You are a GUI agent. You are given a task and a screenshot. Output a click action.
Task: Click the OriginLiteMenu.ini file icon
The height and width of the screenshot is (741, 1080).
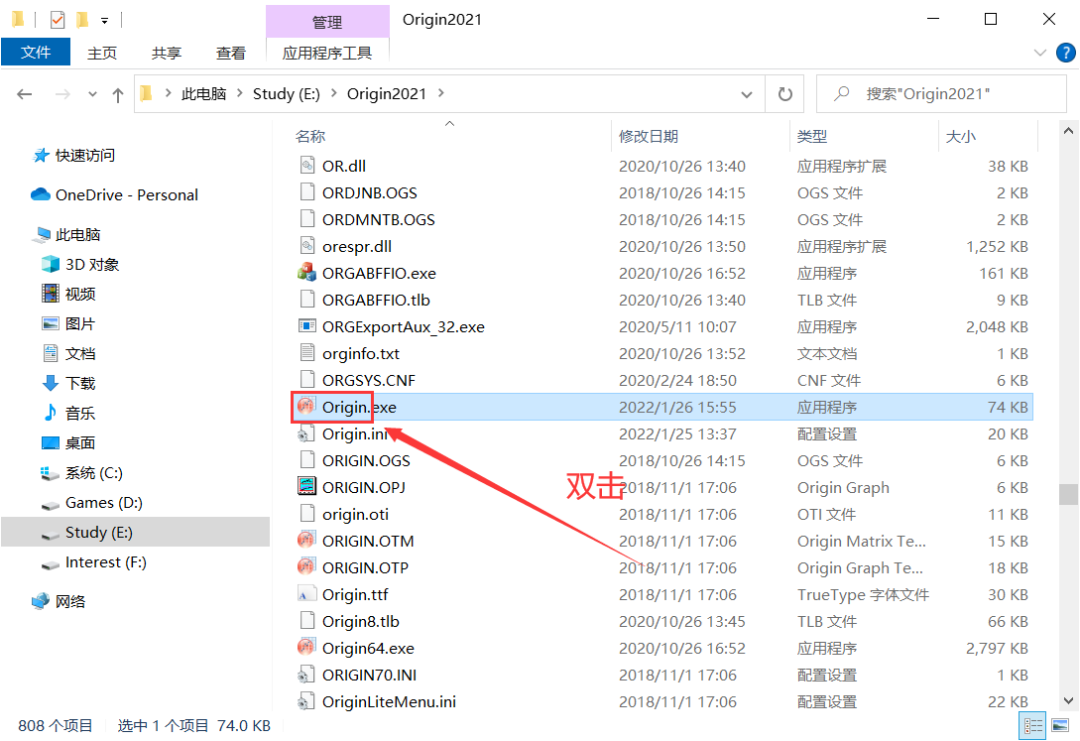(307, 702)
